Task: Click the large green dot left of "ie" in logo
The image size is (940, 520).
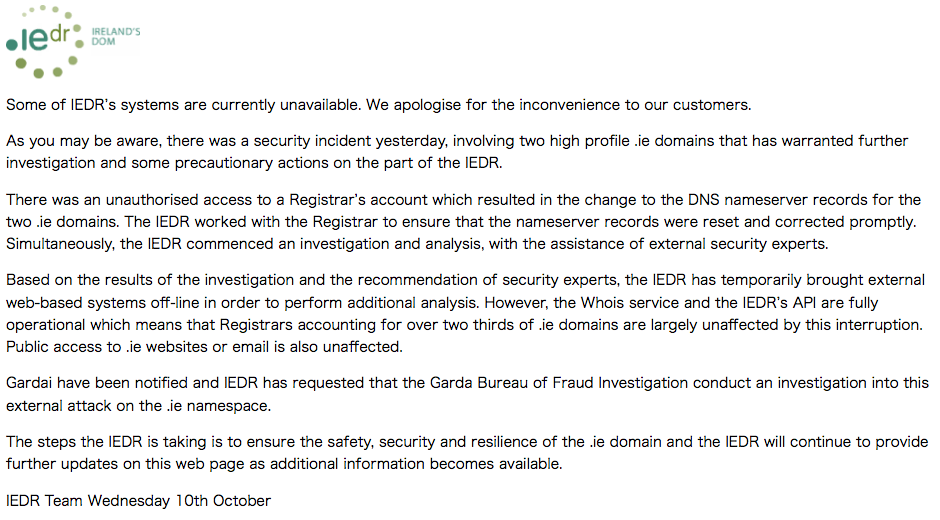Action: tap(11, 44)
